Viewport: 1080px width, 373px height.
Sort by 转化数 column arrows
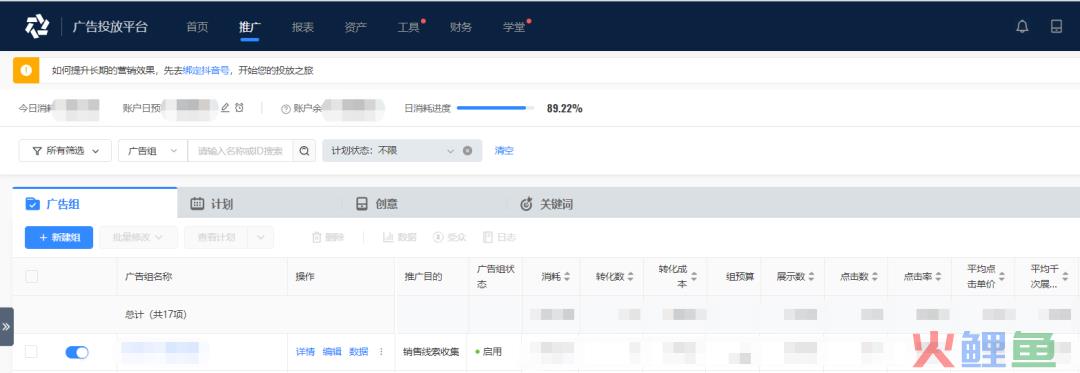(x=630, y=277)
